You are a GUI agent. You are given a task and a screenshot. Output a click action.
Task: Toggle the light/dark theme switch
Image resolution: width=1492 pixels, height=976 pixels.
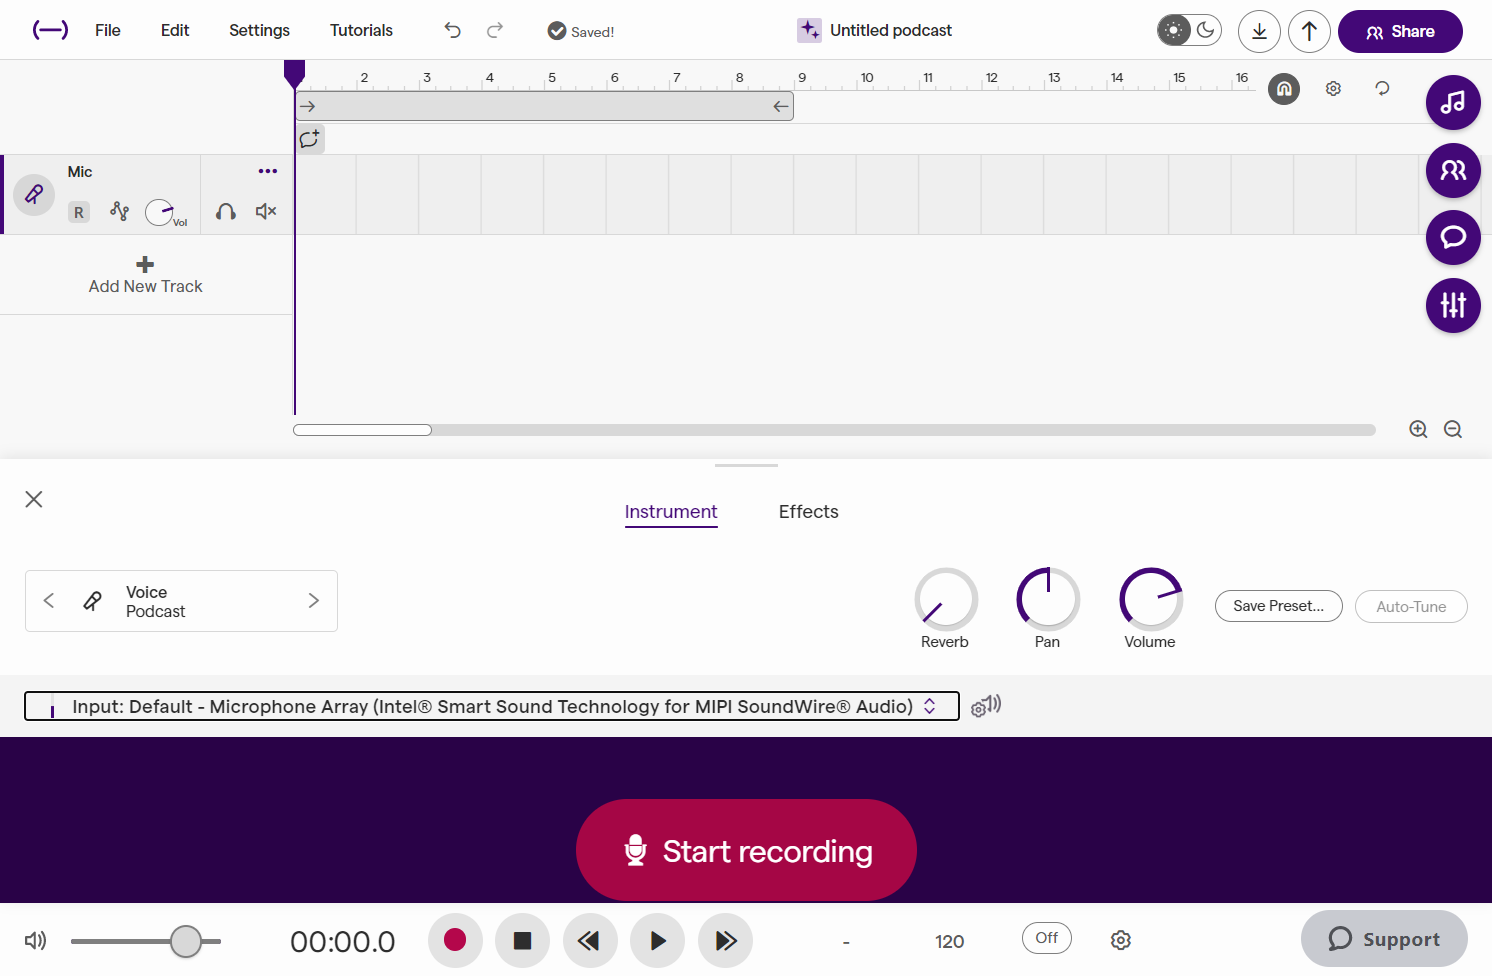1189,30
